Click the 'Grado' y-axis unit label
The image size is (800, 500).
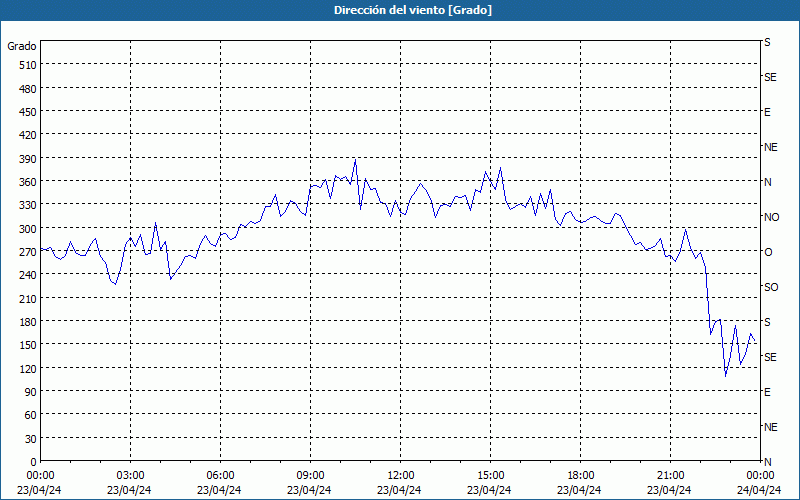(x=22, y=46)
